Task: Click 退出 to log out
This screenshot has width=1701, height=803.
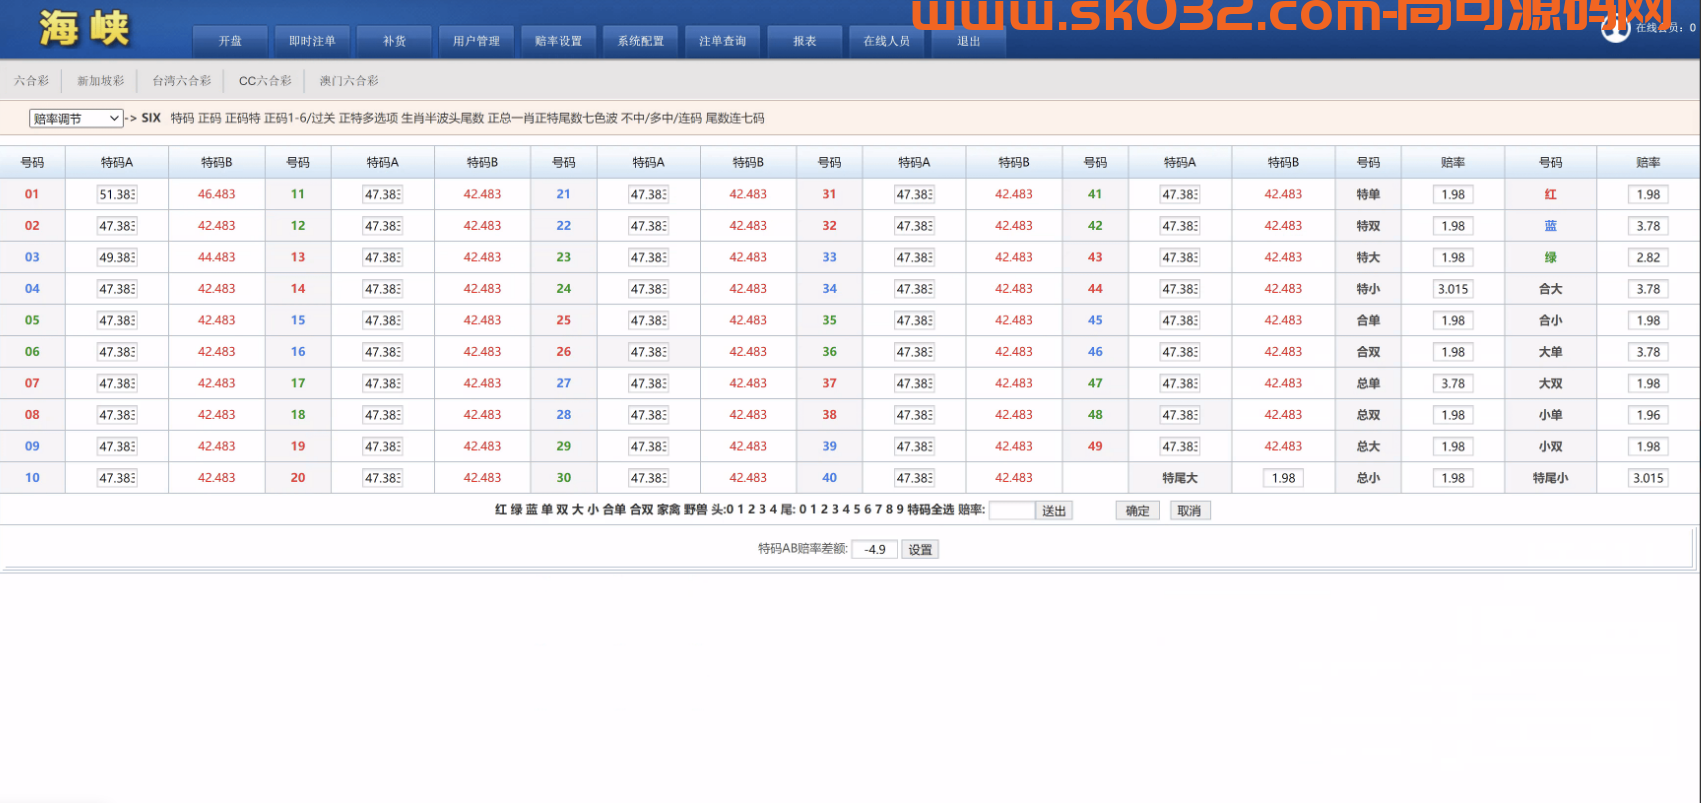Action: coord(968,41)
